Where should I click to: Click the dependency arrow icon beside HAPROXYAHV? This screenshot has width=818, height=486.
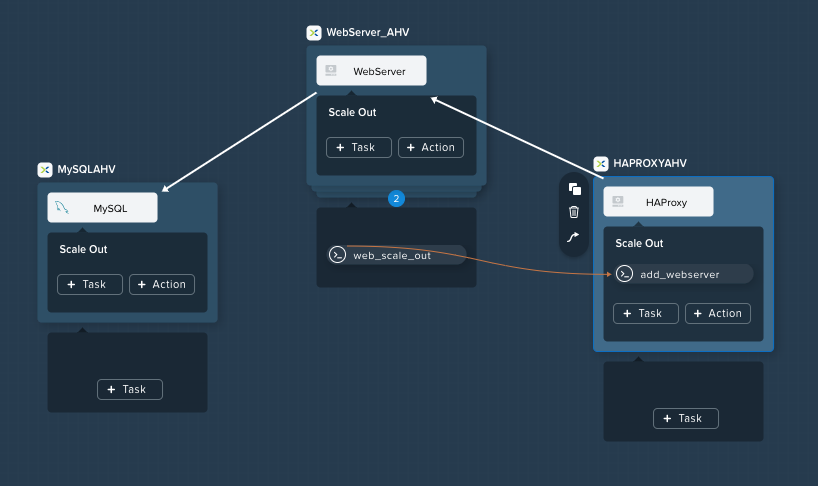pyautogui.click(x=573, y=237)
